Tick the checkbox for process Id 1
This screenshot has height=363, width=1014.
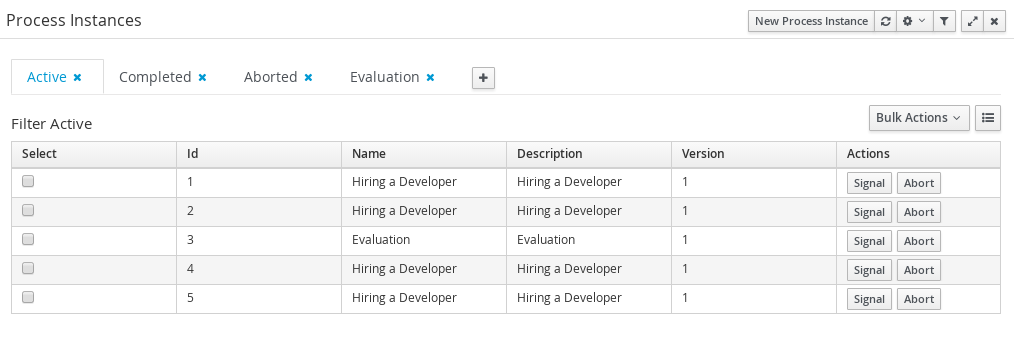(x=28, y=182)
